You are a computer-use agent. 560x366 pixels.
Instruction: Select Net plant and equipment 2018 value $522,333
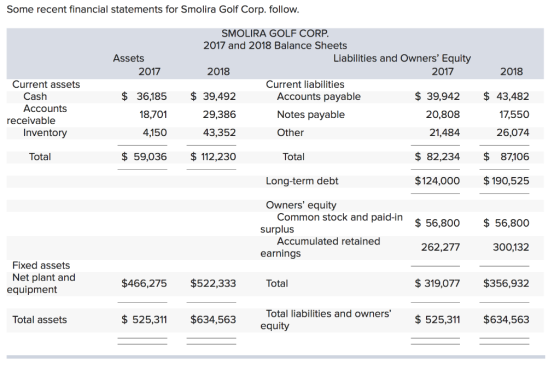(213, 284)
